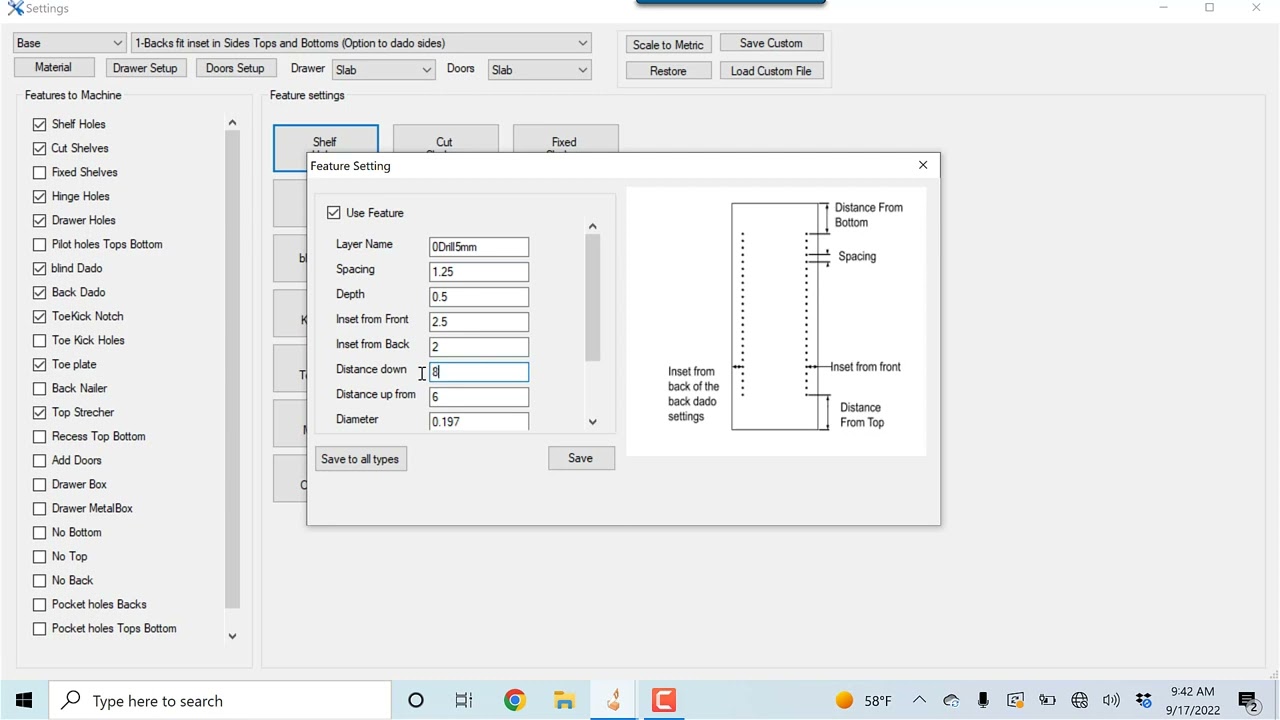The height and width of the screenshot is (720, 1280).
Task: Click feature settings scroll up arrow
Action: pos(592,227)
